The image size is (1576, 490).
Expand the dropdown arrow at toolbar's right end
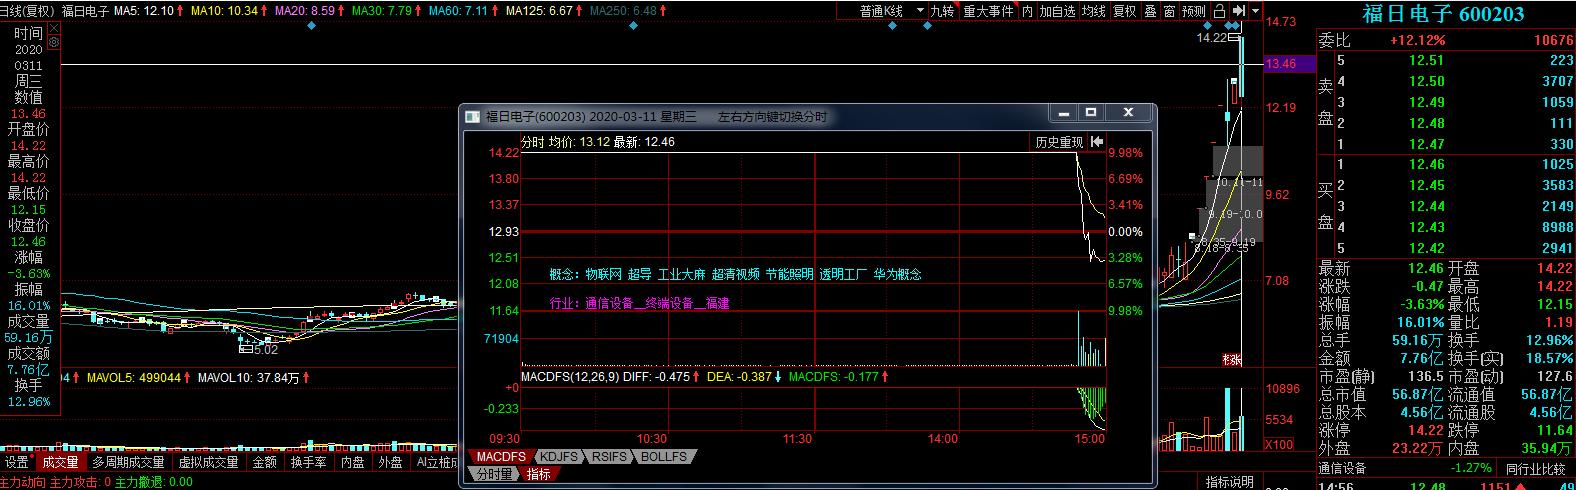point(1255,11)
